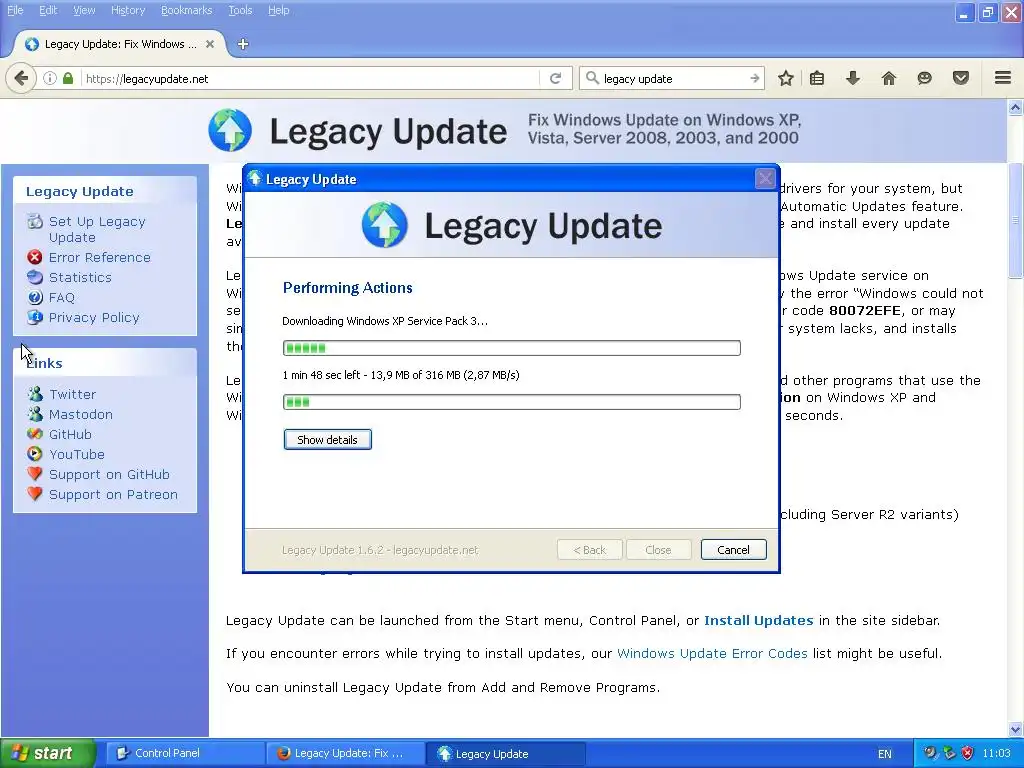This screenshot has height=768, width=1024.
Task: Click the search magnifier icon
Action: pyautogui.click(x=592, y=78)
